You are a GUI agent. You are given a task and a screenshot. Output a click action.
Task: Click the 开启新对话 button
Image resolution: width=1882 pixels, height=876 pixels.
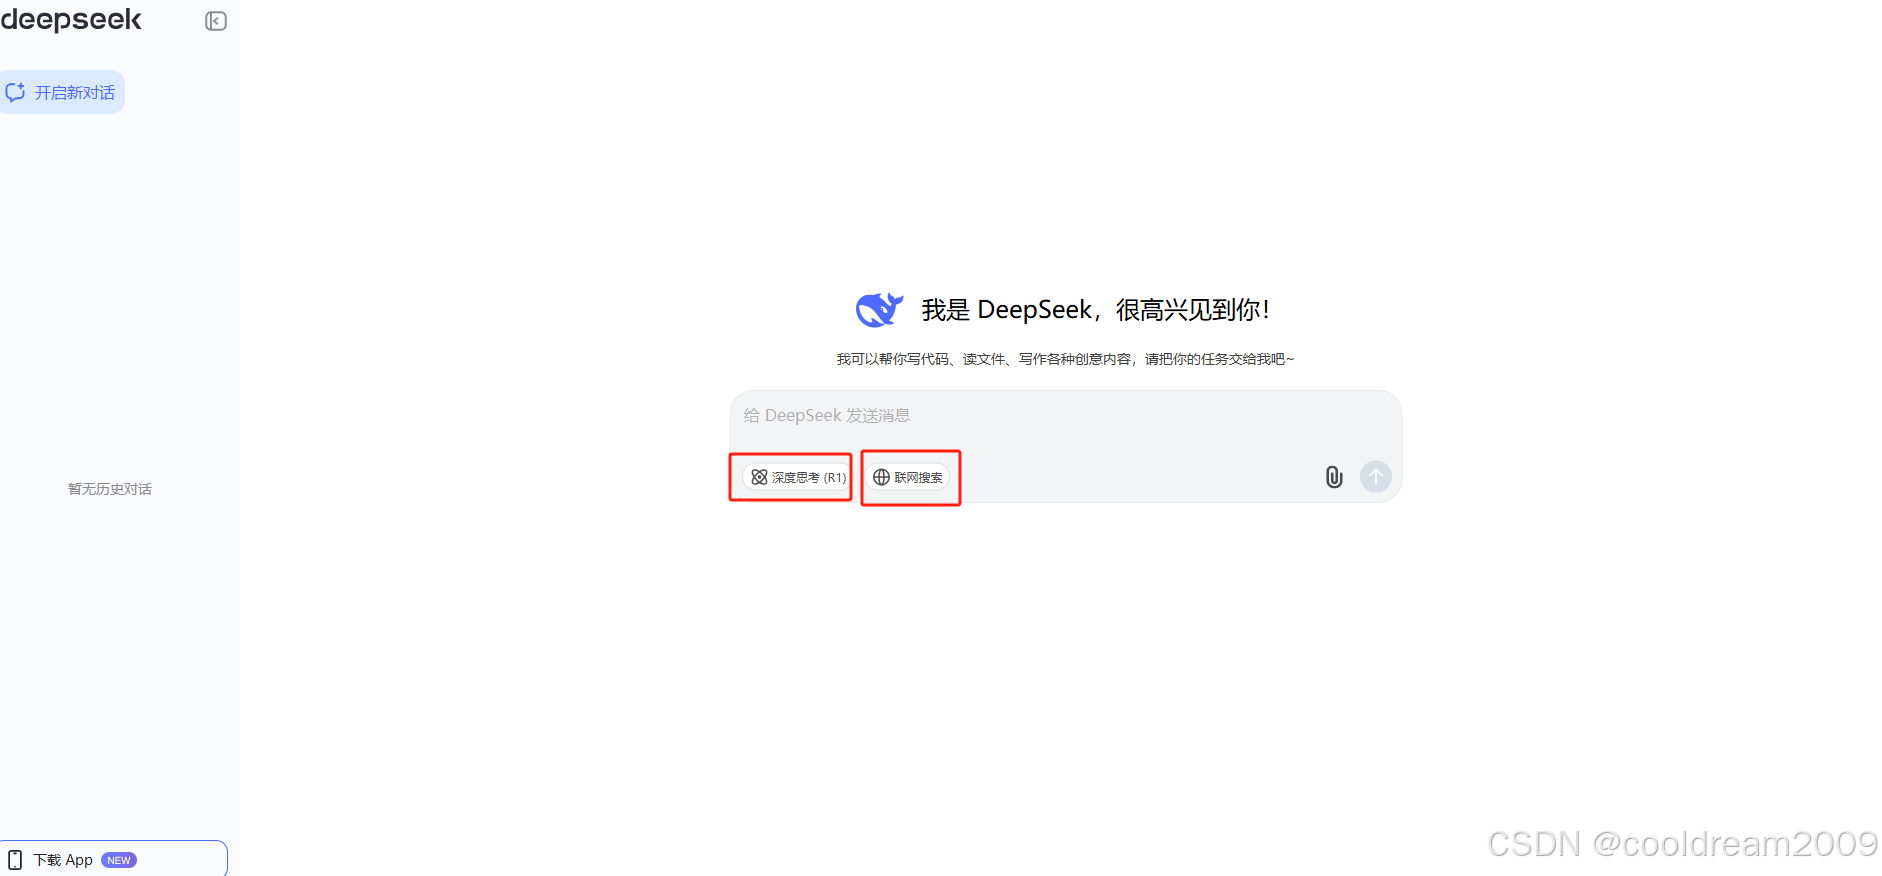click(62, 92)
